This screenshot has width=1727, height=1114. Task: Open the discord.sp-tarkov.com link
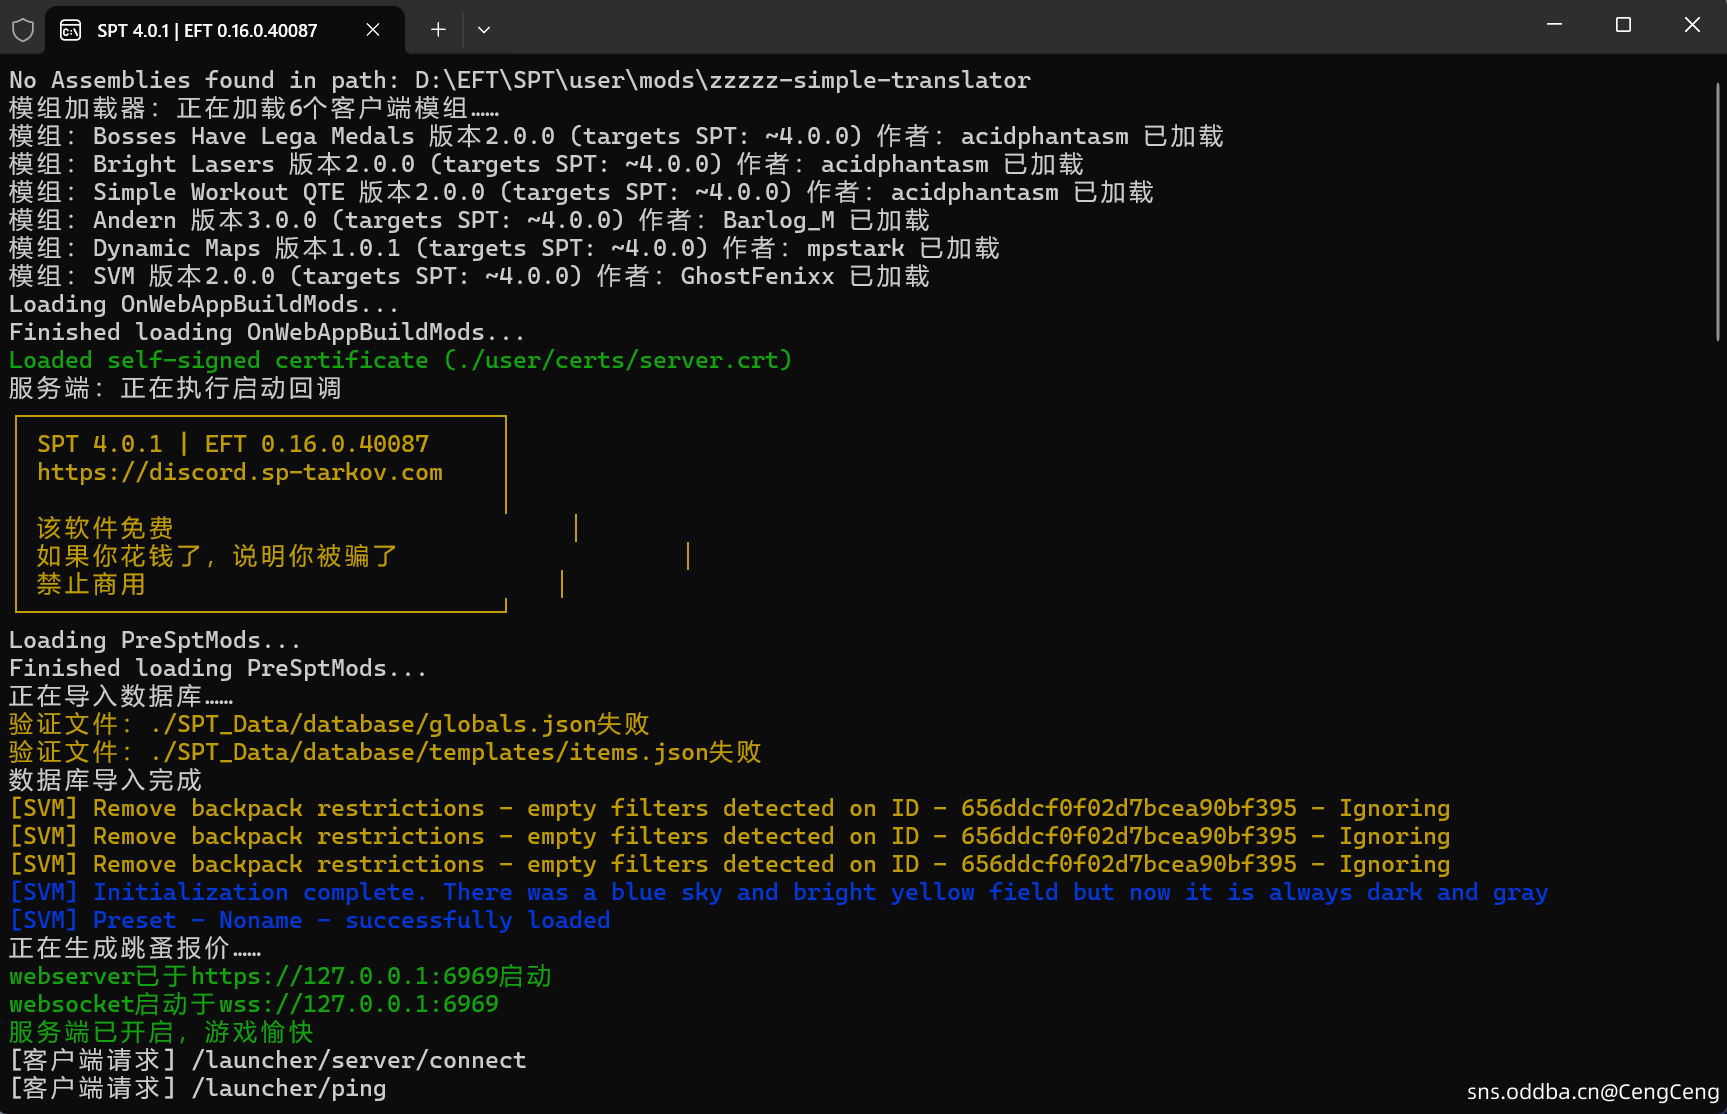tap(240, 472)
